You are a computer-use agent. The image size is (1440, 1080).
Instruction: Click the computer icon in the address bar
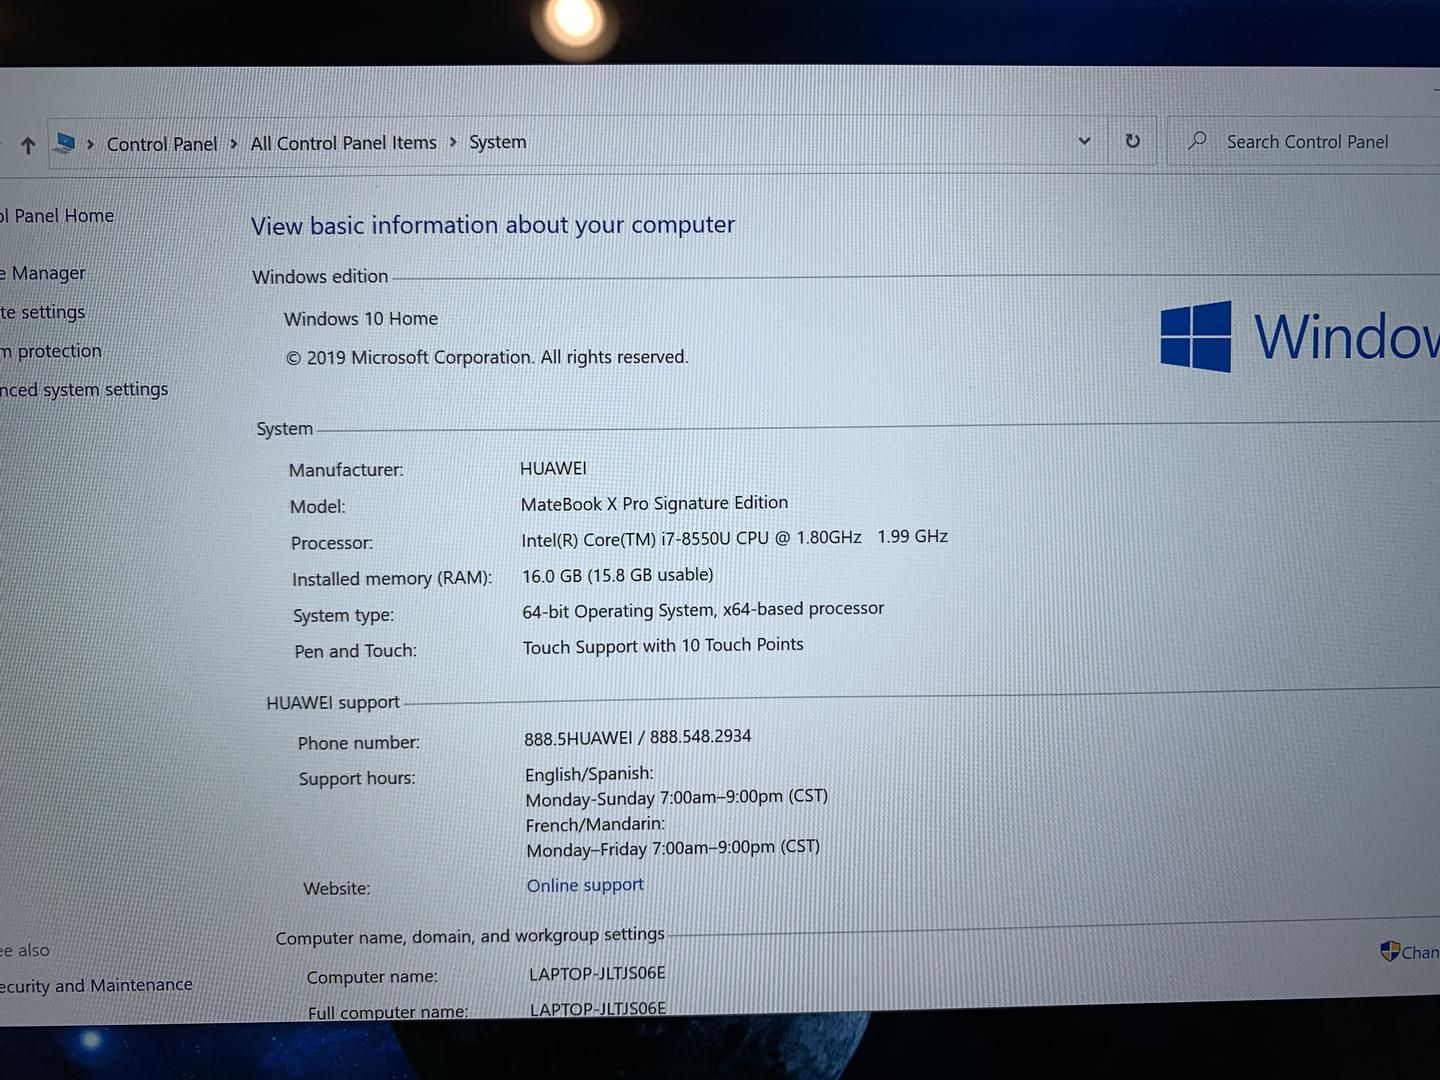pyautogui.click(x=65, y=143)
